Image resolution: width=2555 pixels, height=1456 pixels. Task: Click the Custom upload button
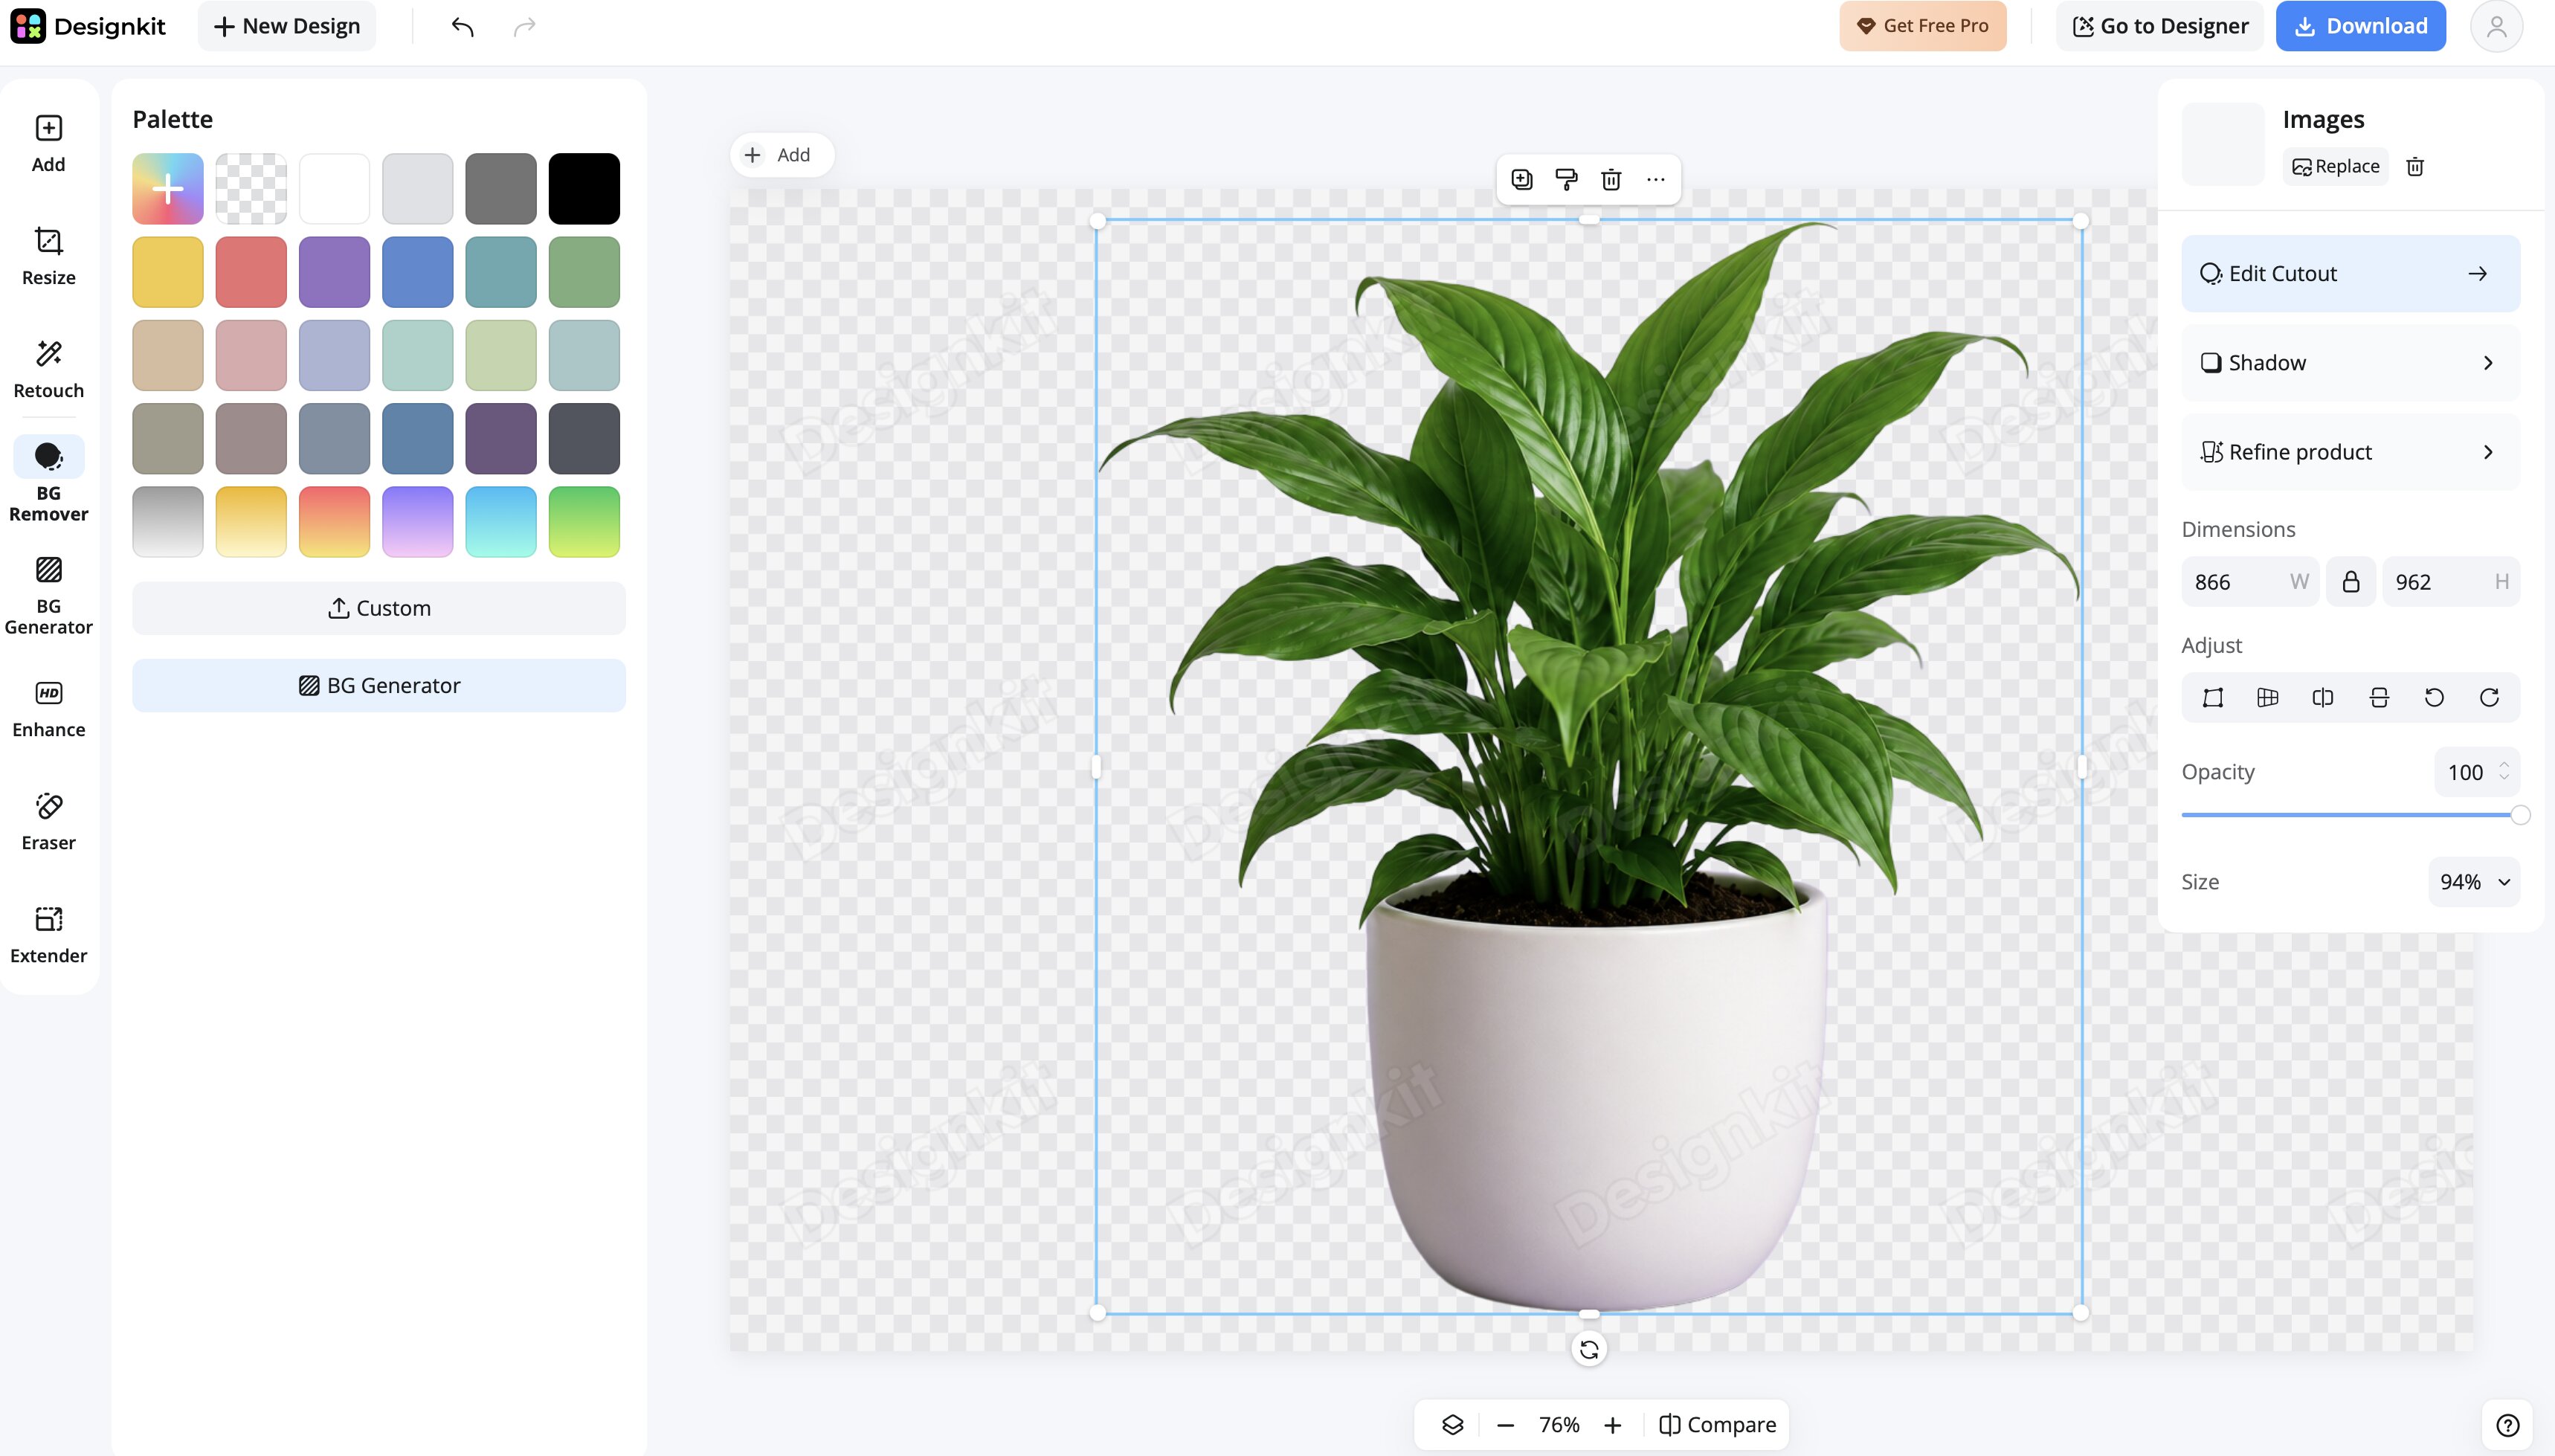pos(379,608)
